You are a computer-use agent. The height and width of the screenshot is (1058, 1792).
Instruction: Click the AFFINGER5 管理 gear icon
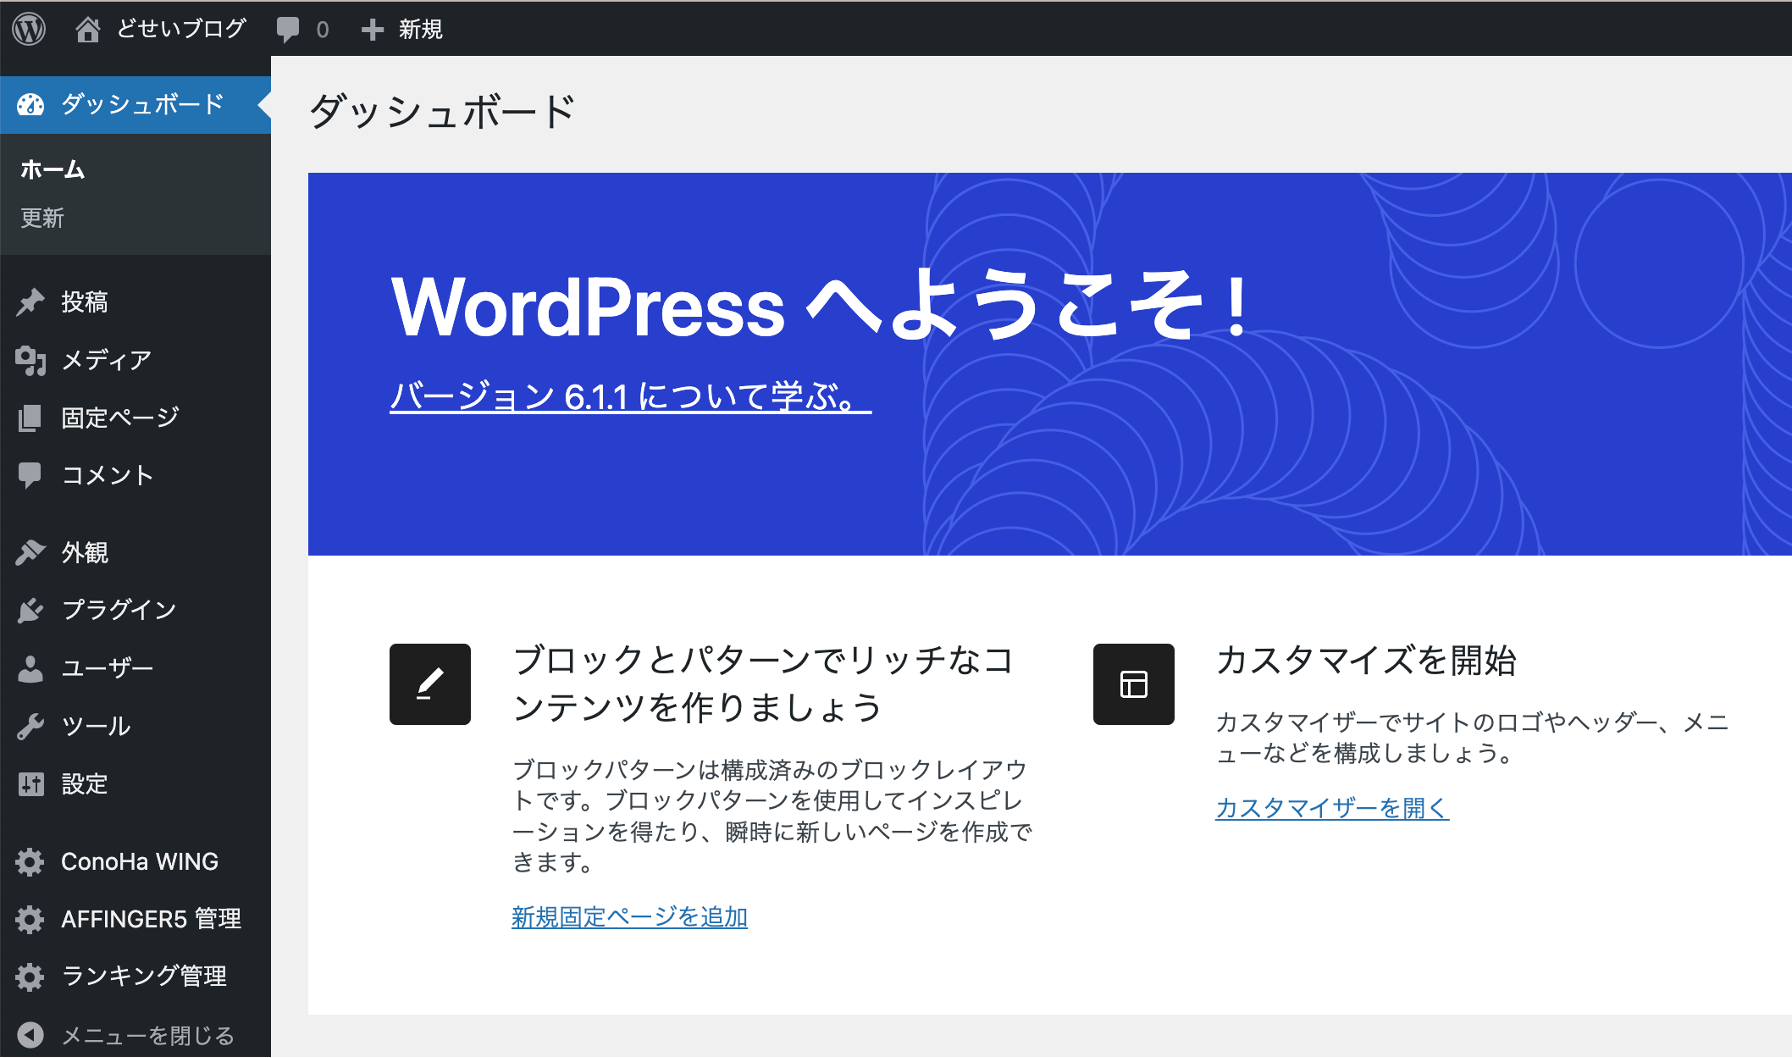point(31,919)
